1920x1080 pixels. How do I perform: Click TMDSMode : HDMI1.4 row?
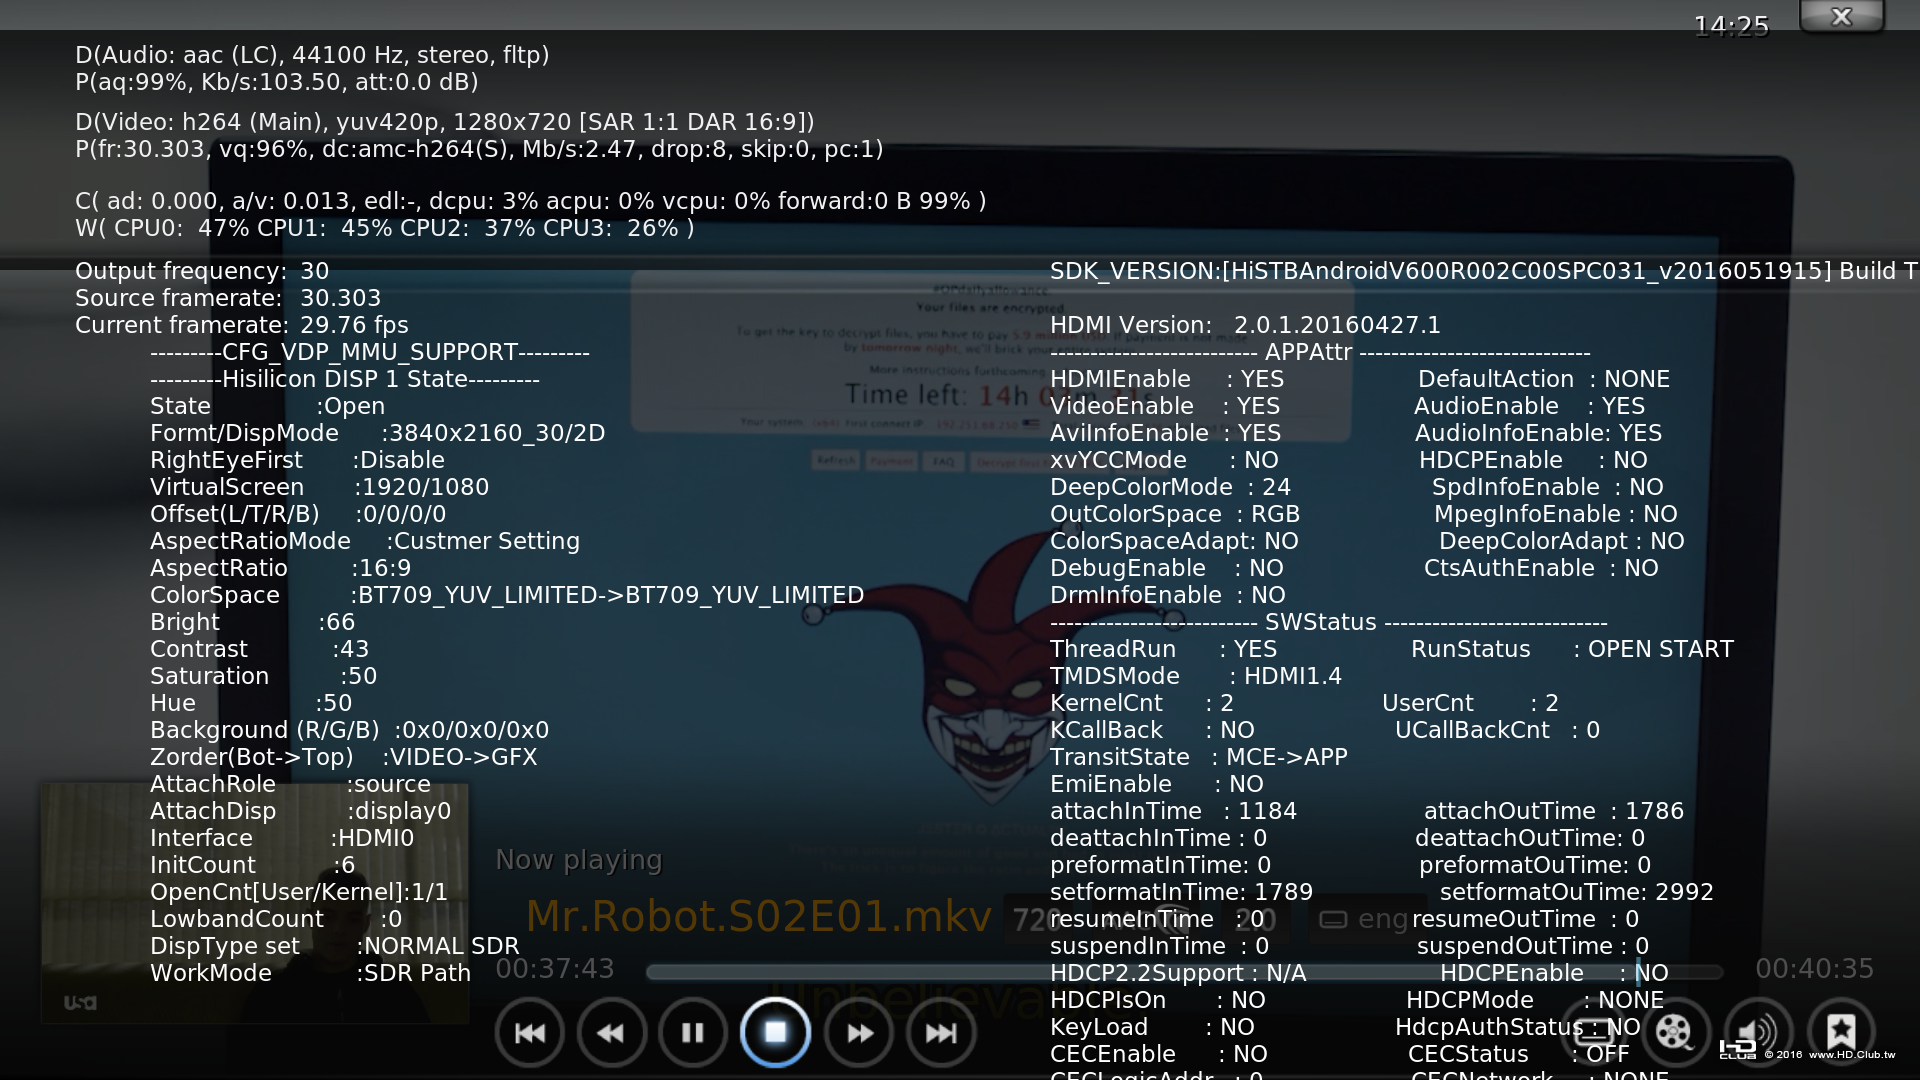[1196, 676]
